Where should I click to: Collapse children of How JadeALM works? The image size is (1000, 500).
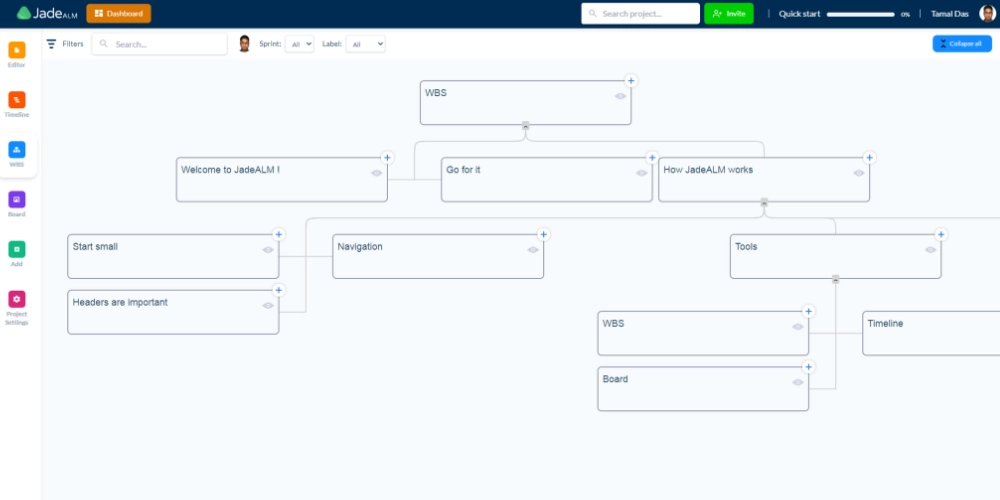coord(764,202)
